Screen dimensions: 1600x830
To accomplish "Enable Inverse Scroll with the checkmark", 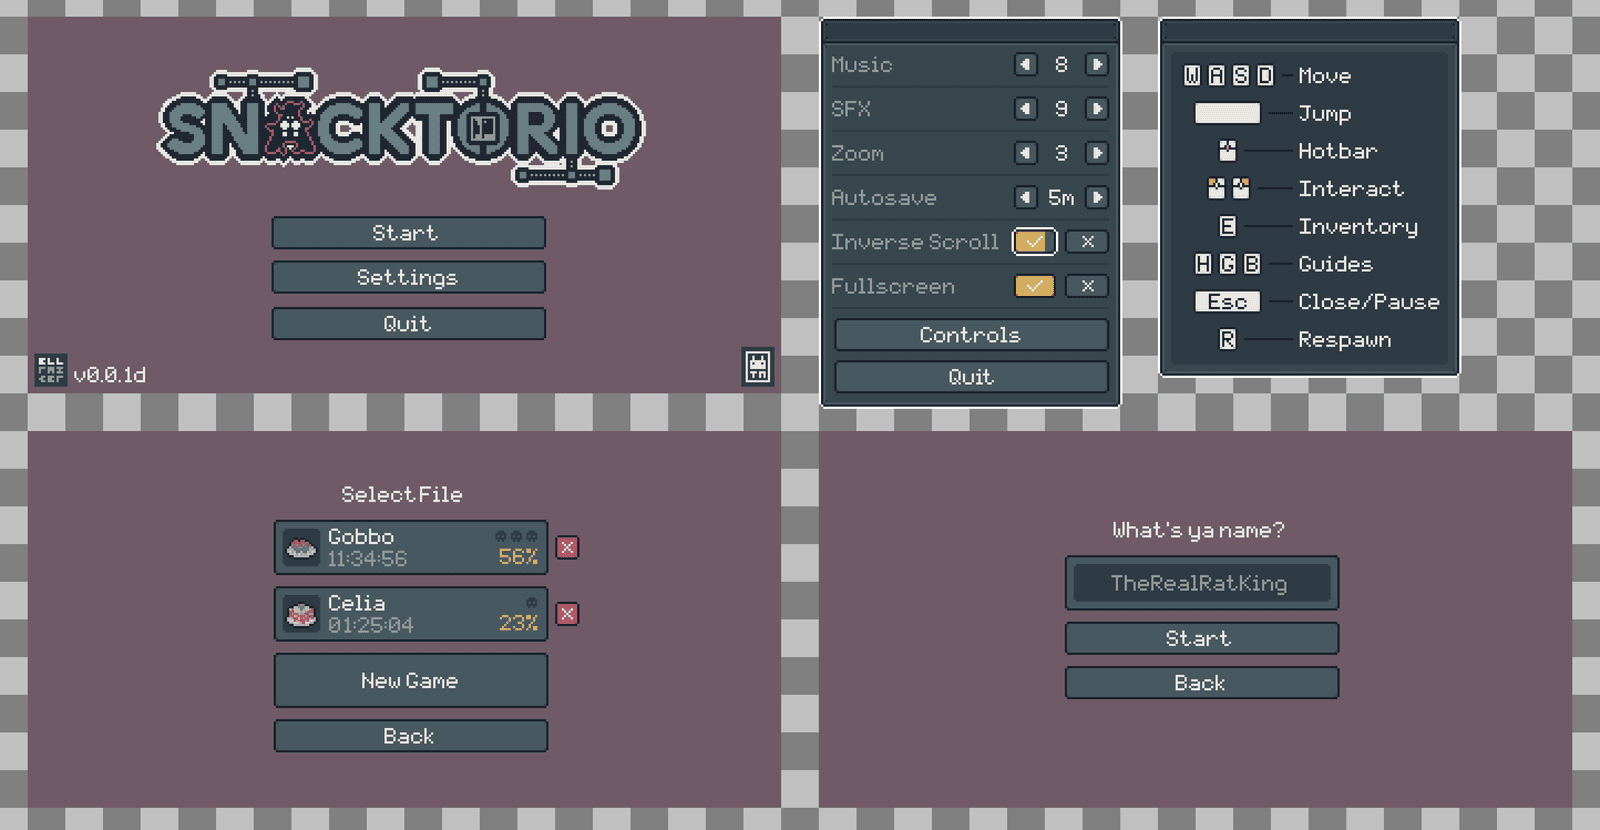I will point(1034,242).
